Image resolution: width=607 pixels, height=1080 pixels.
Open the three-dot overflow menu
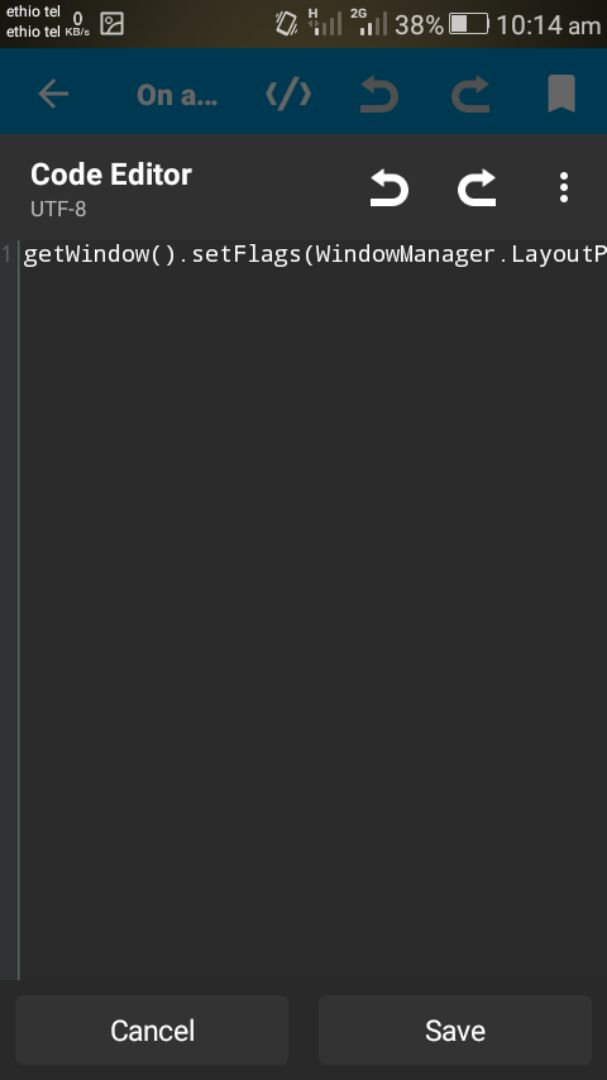point(564,187)
